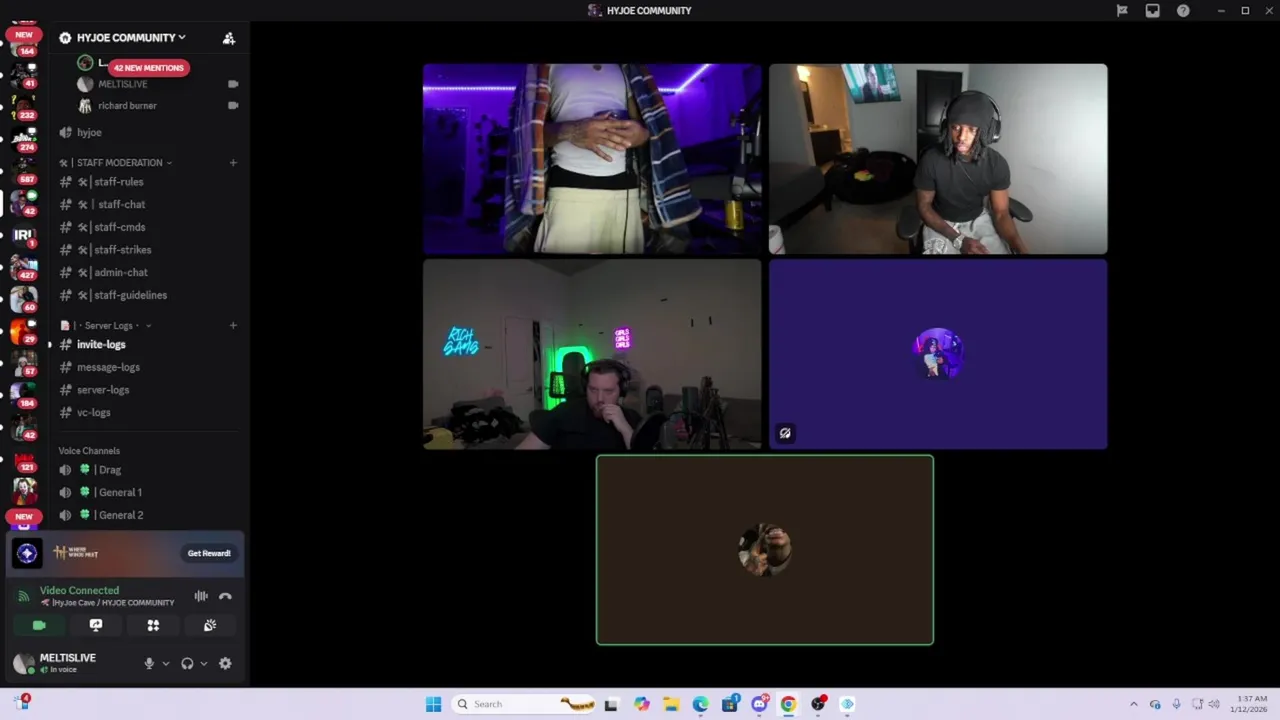Open the Help question mark icon
This screenshot has width=1280, height=720.
(1183, 11)
